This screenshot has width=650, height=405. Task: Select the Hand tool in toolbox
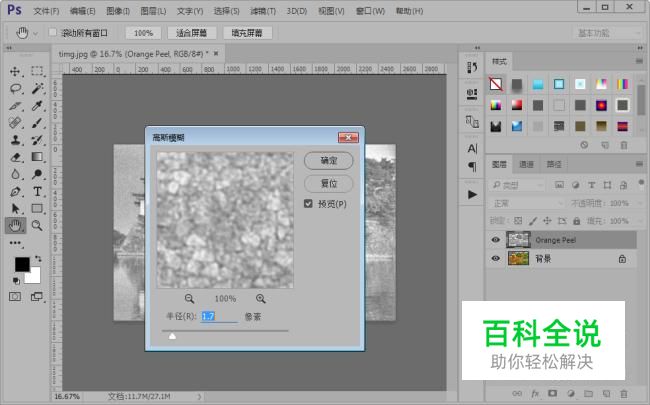[15, 226]
